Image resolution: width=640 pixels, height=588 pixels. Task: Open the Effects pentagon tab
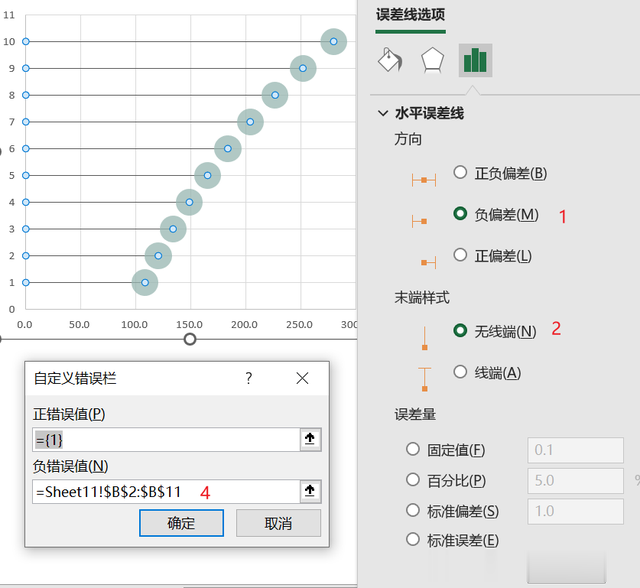coord(432,61)
